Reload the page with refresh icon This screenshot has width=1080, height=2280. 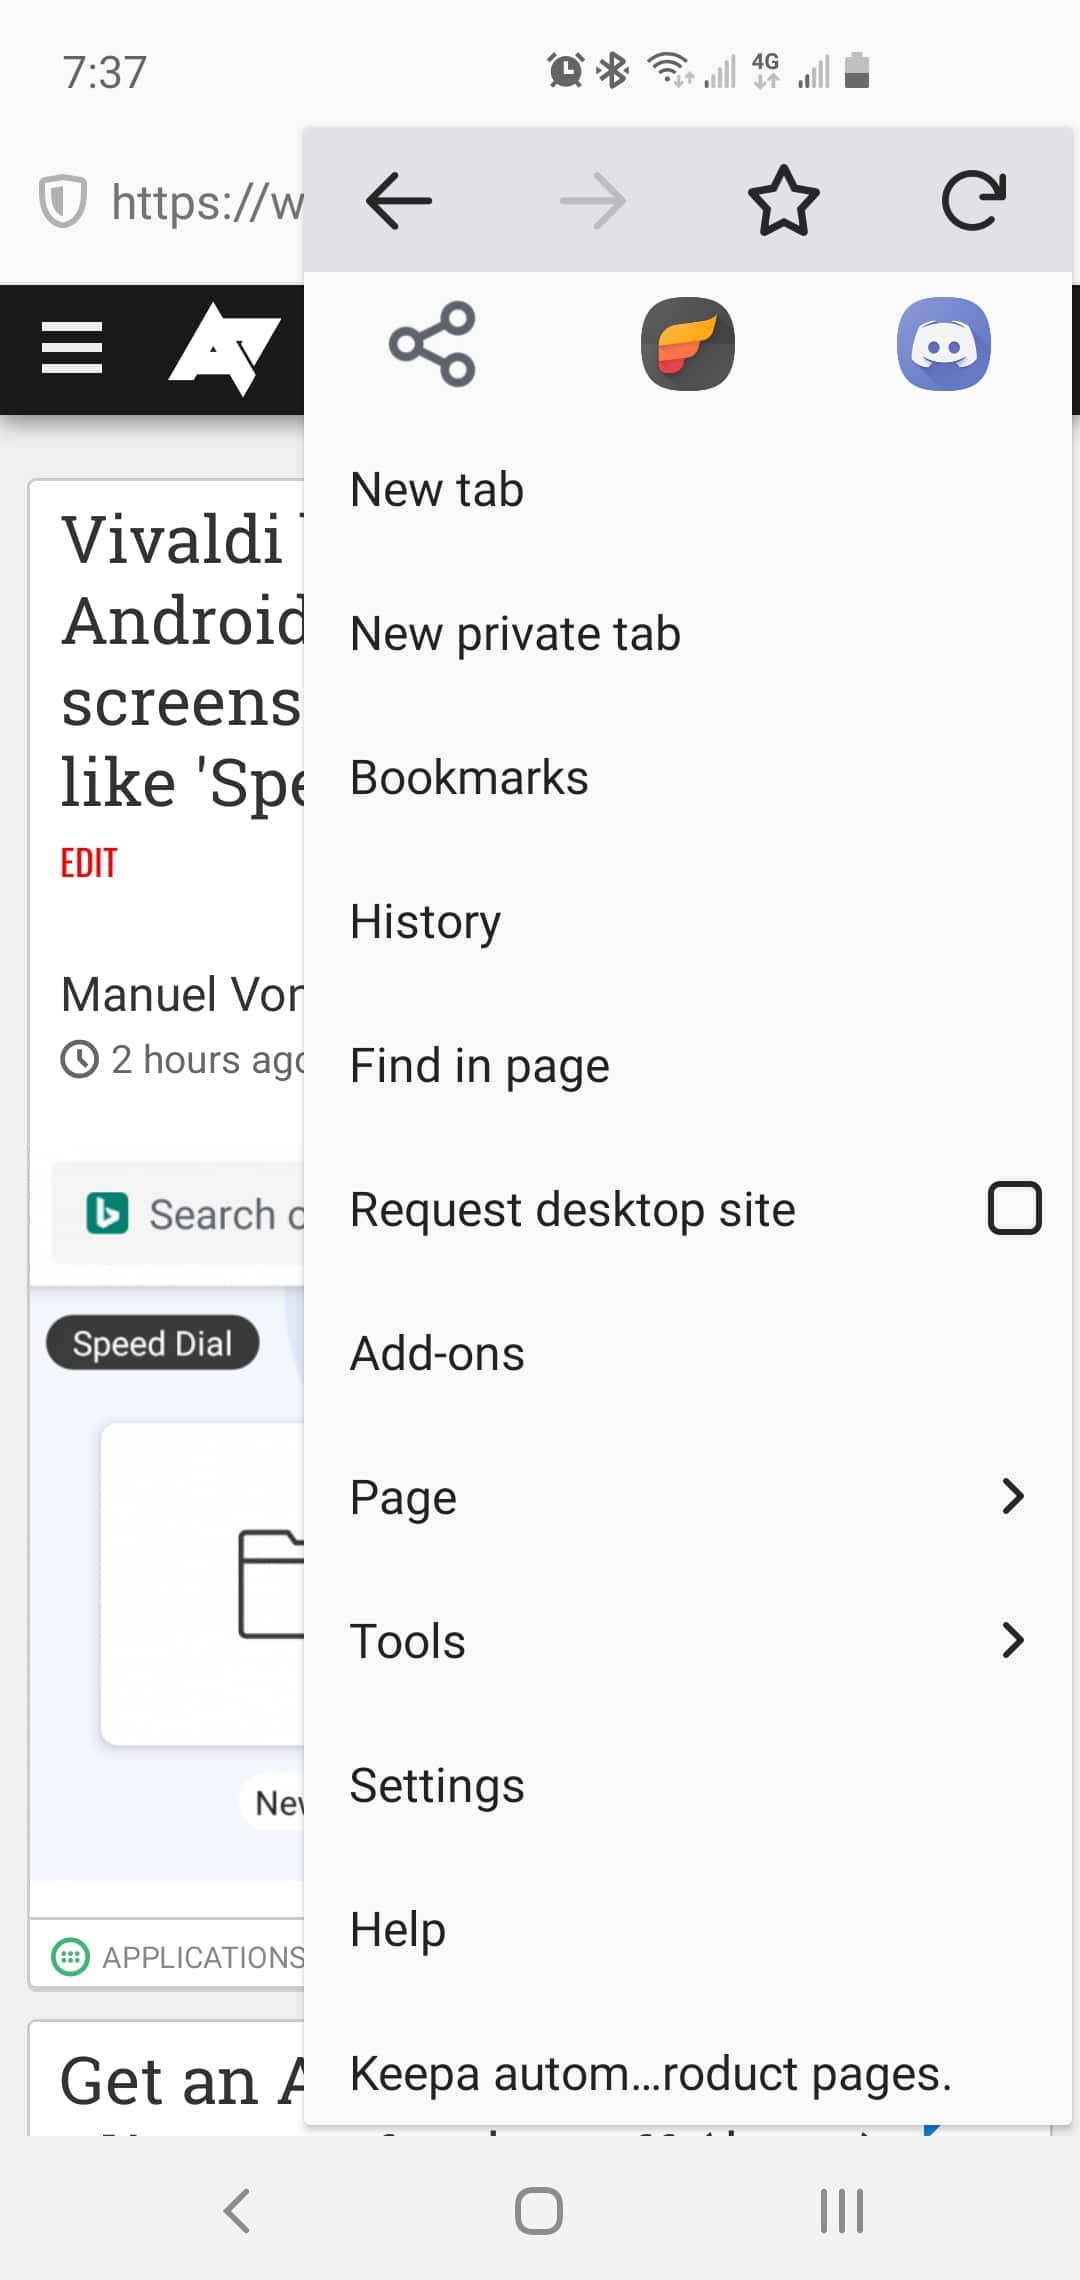click(x=974, y=201)
